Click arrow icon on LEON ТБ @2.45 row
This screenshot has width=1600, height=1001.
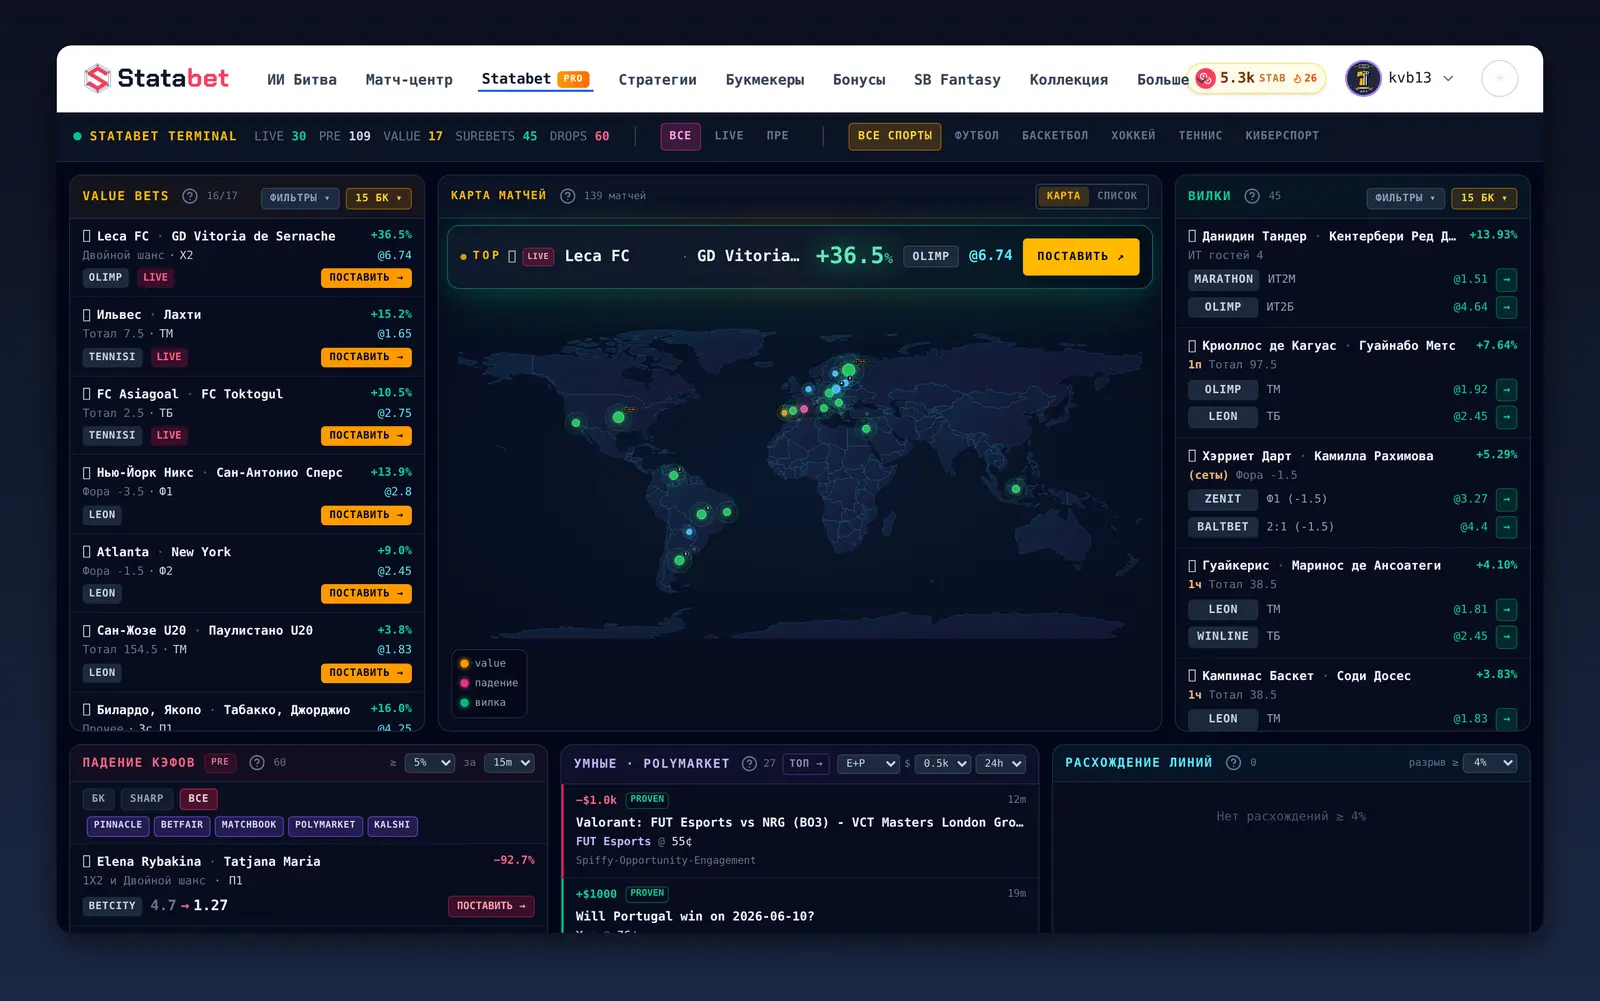(1506, 417)
